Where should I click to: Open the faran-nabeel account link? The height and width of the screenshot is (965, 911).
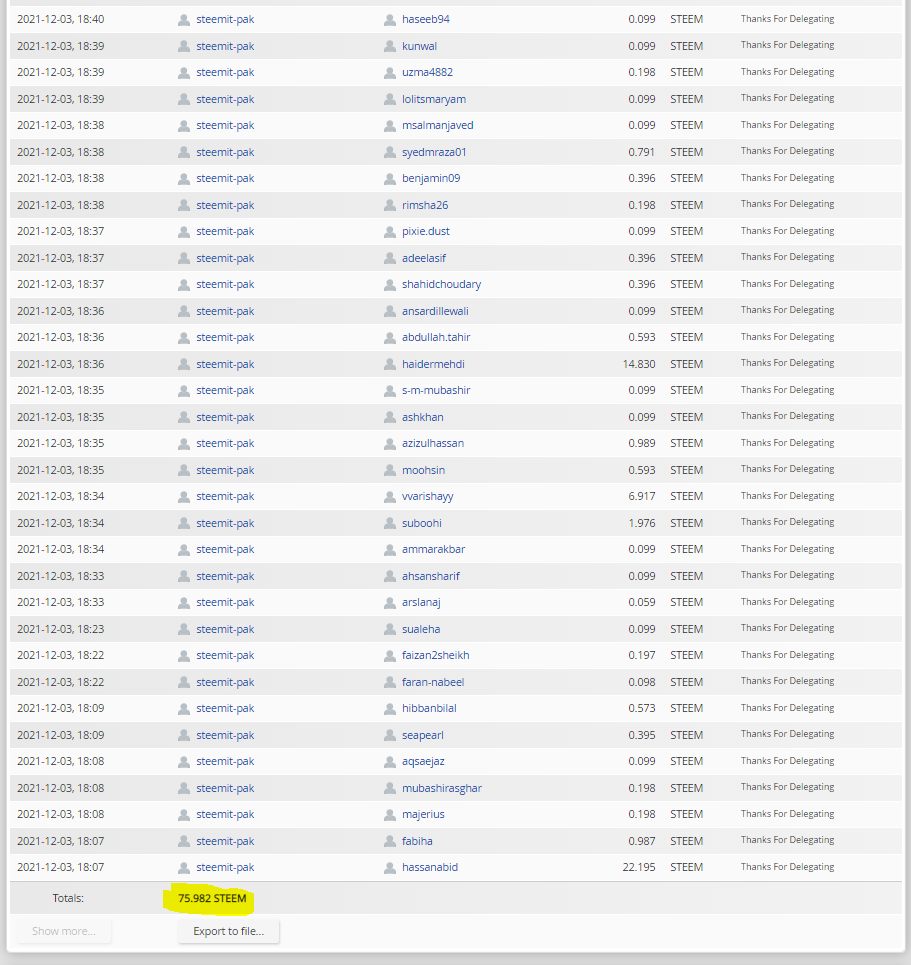tap(433, 682)
